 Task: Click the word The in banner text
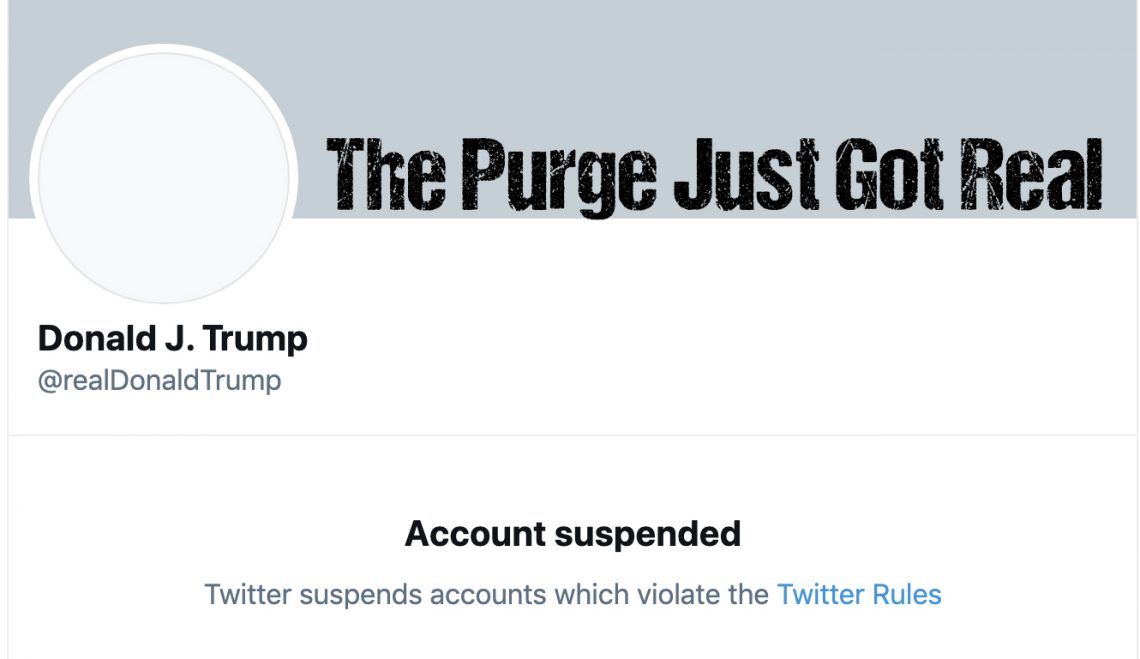click(x=385, y=175)
